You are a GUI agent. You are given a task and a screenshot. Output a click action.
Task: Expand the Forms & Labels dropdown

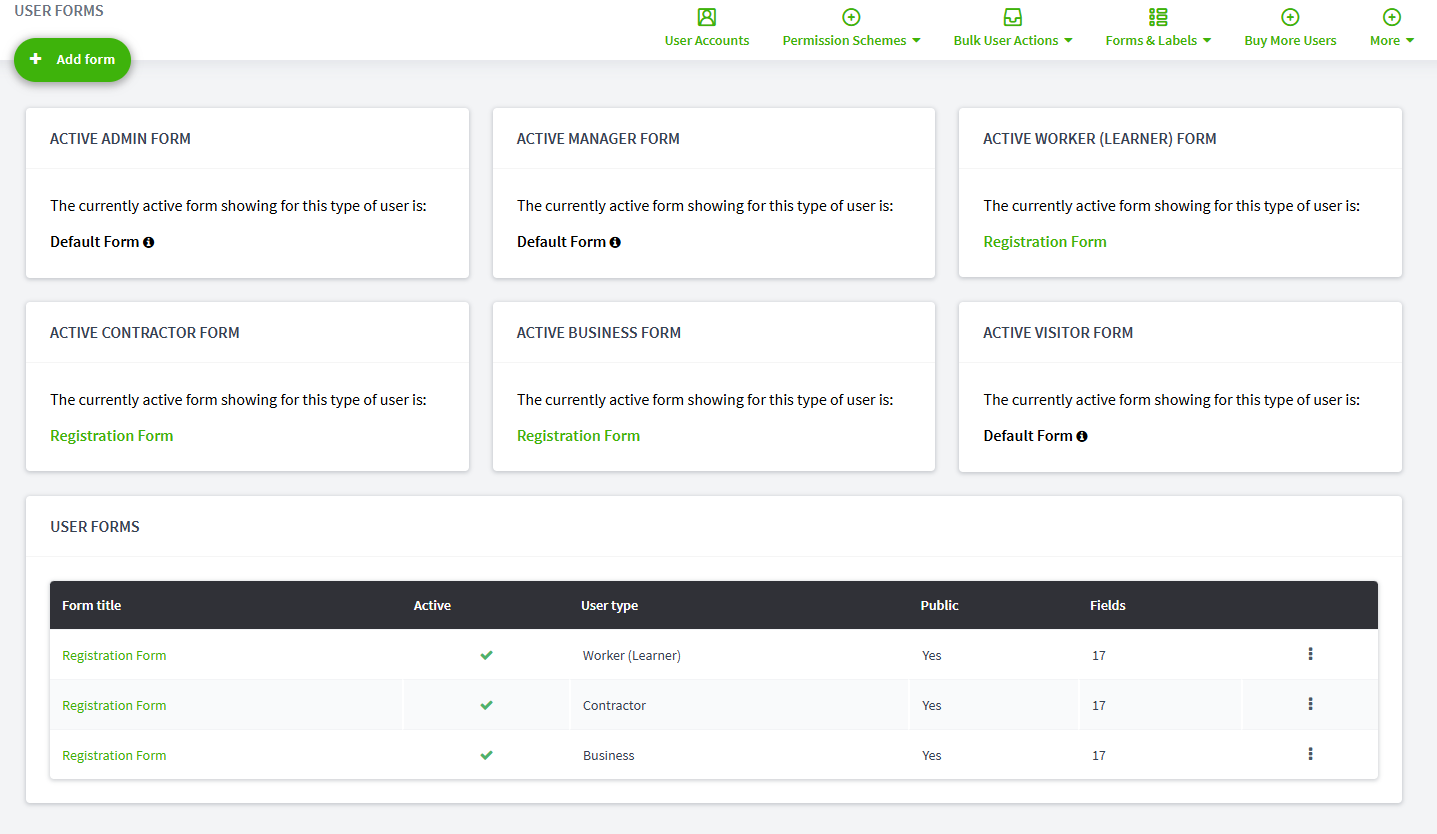click(1158, 40)
